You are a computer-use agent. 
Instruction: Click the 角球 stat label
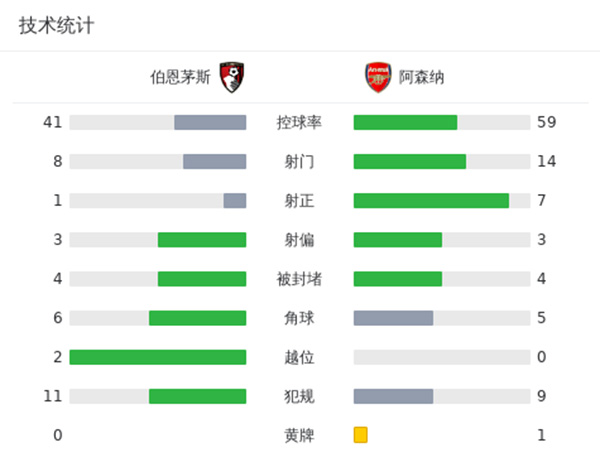[x=299, y=318]
